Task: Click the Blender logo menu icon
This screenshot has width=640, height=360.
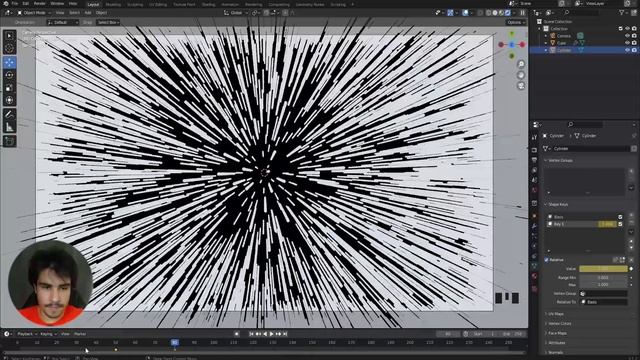Action: (6, 4)
